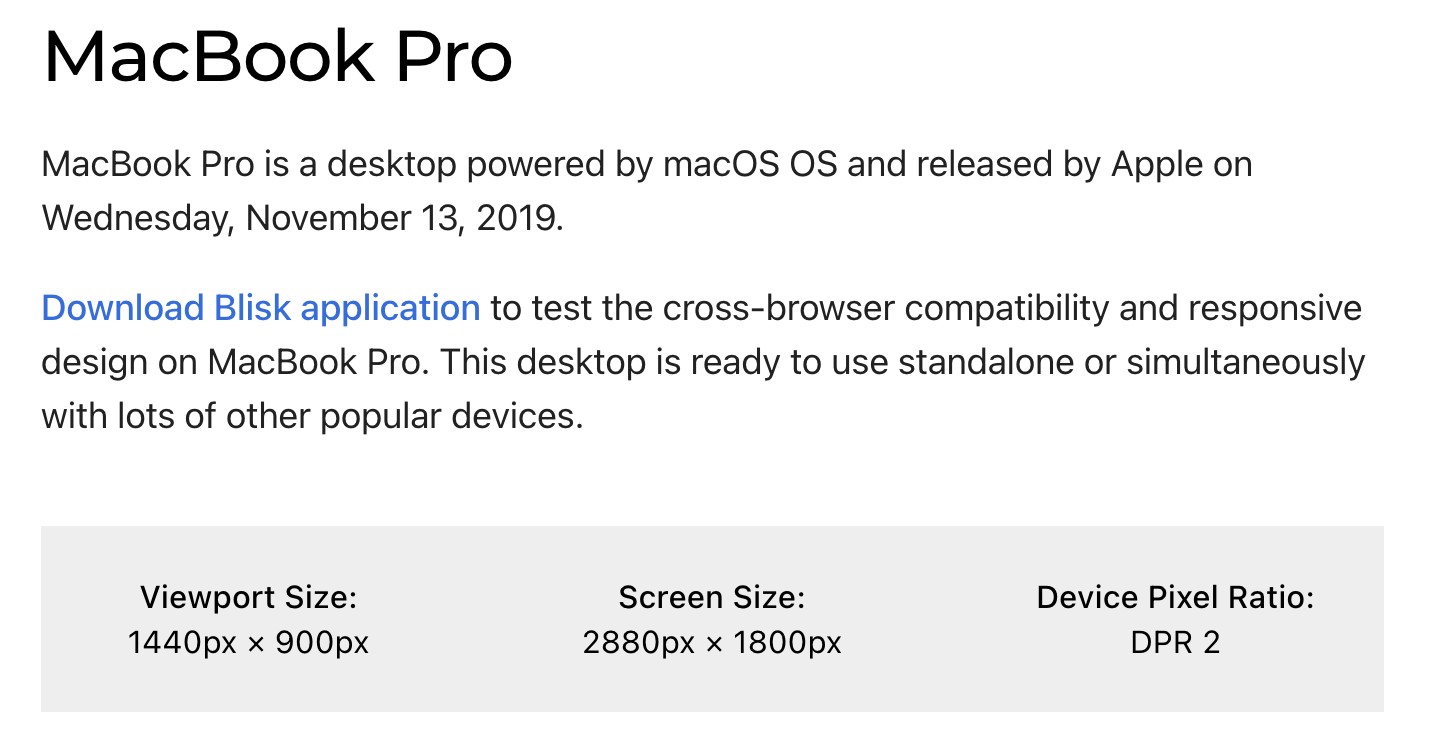Click the sentence starting This desktop is ready
This screenshot has width=1434, height=750.
tap(703, 389)
